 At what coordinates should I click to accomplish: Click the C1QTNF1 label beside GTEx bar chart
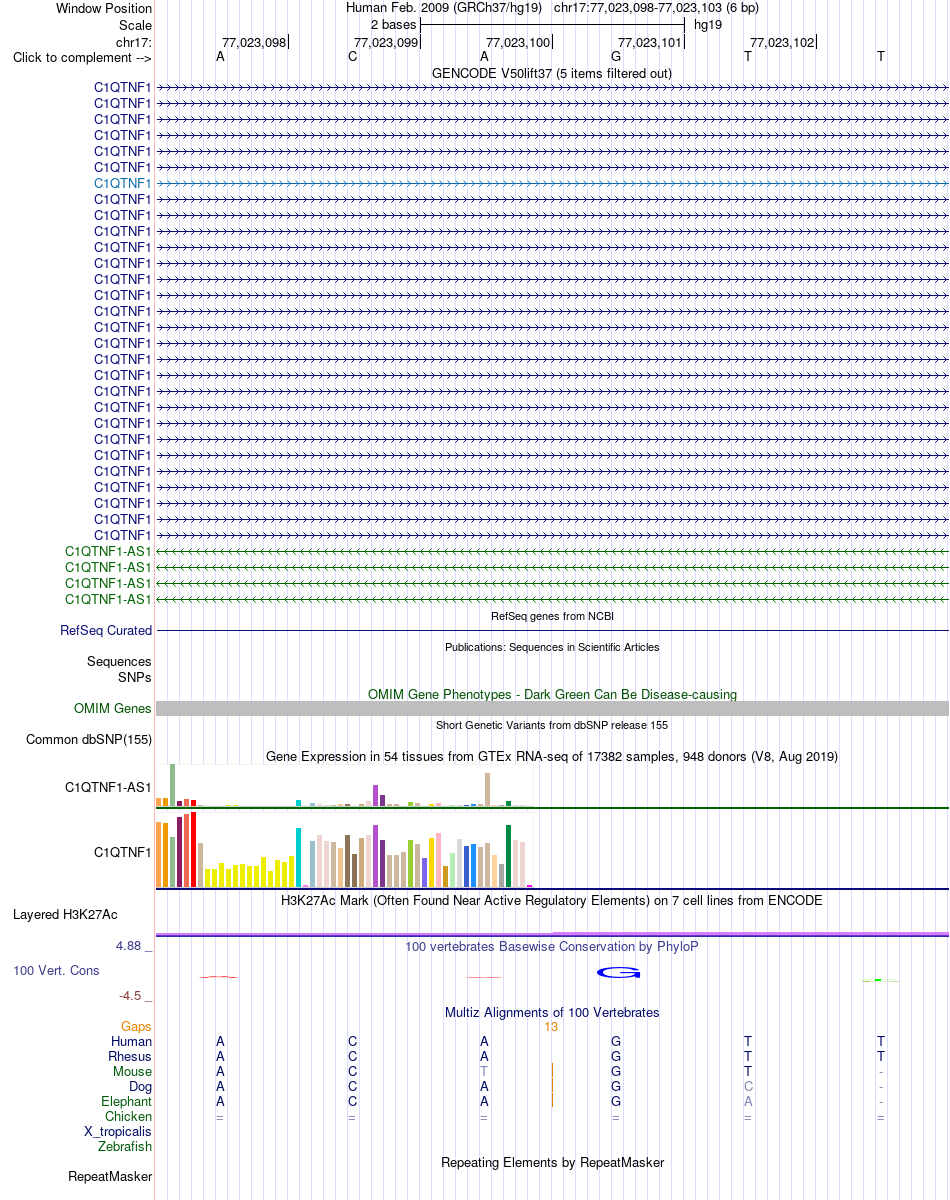tap(123, 853)
